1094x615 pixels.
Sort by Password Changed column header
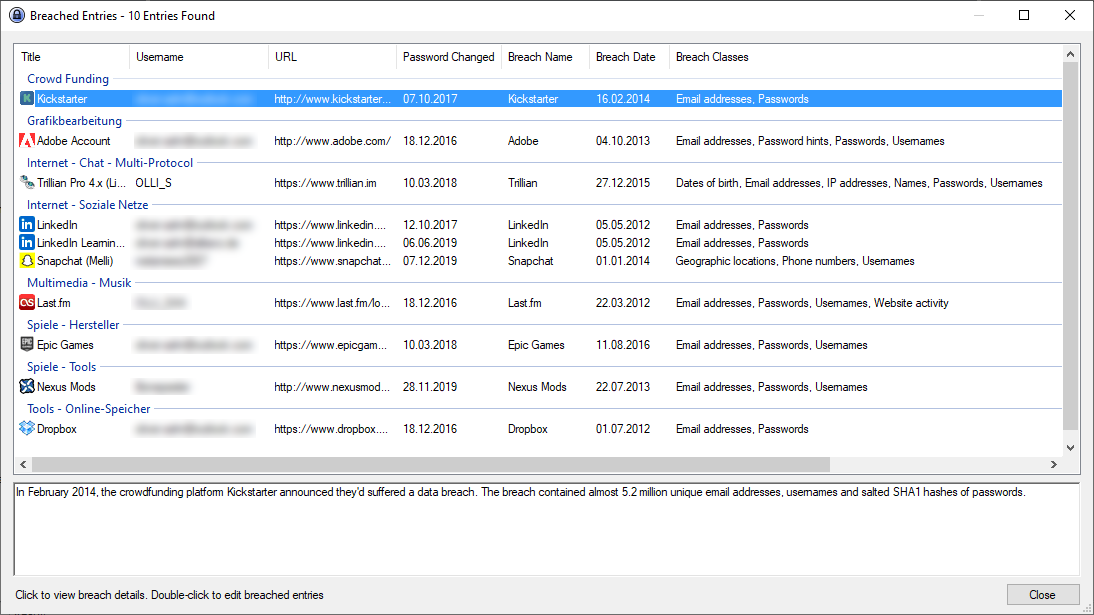click(x=449, y=57)
